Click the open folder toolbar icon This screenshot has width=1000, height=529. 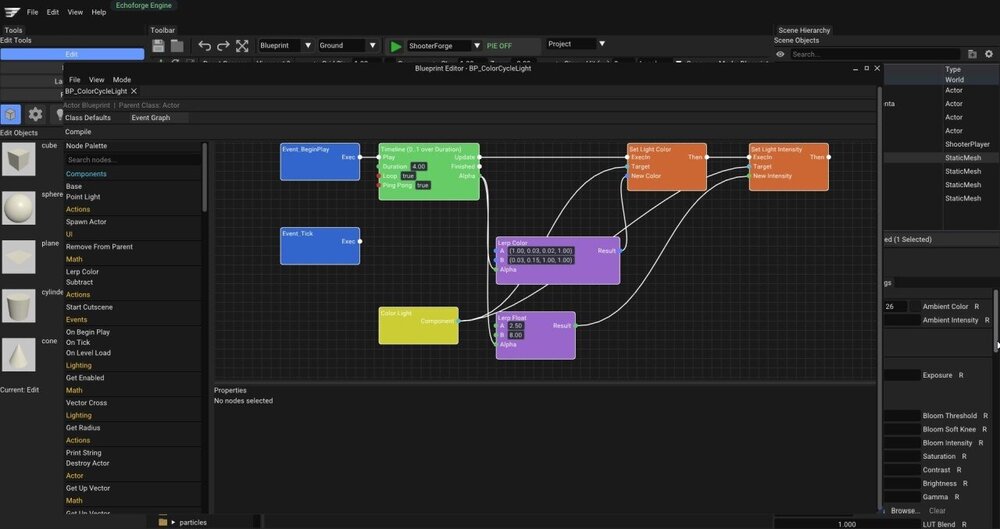(177, 45)
